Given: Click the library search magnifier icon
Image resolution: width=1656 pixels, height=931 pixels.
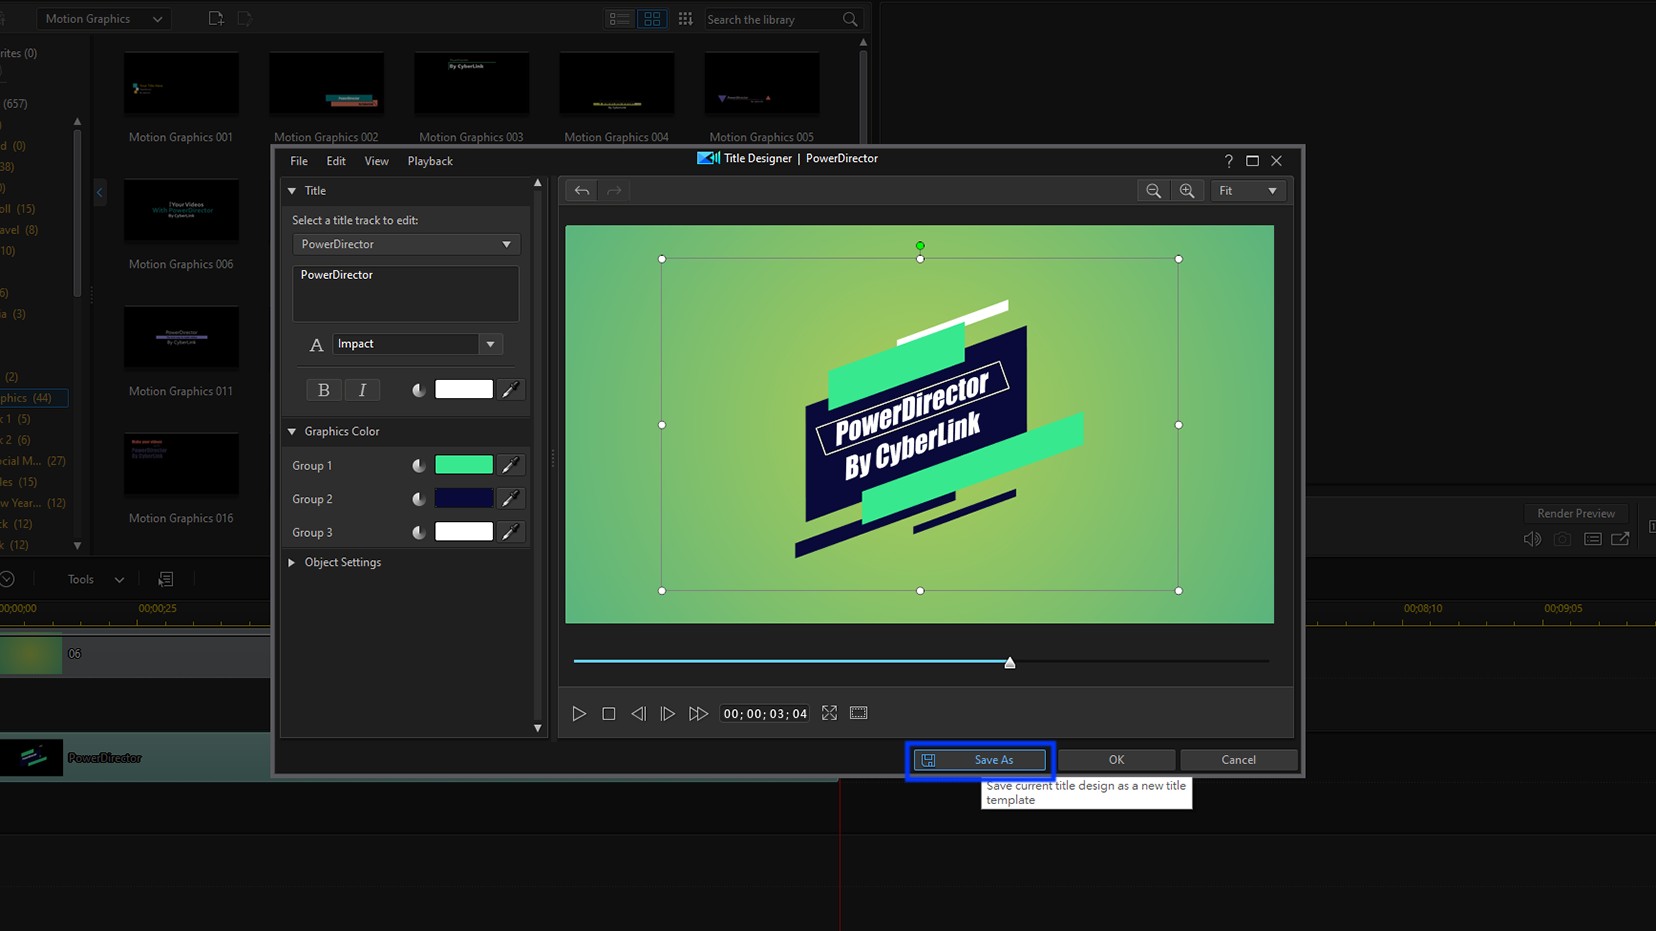Looking at the screenshot, I should tap(850, 20).
